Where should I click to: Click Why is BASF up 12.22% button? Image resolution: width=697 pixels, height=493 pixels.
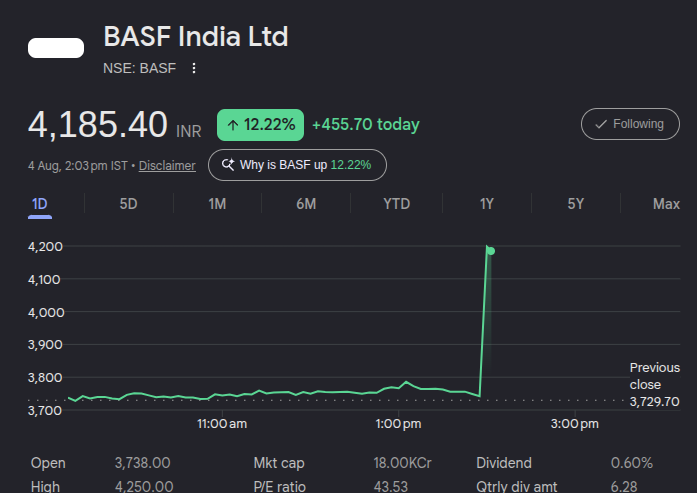pos(297,165)
